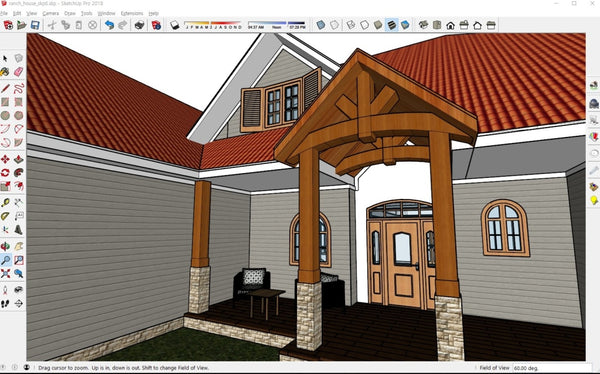The height and width of the screenshot is (374, 600).
Task: Choose the Polygon tool
Action: click(18, 115)
